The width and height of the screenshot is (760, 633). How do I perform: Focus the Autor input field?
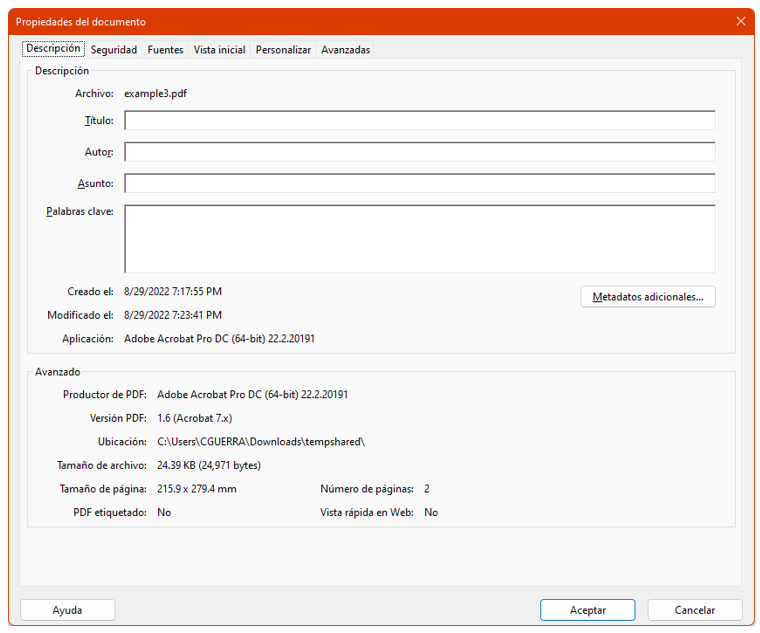(x=419, y=152)
